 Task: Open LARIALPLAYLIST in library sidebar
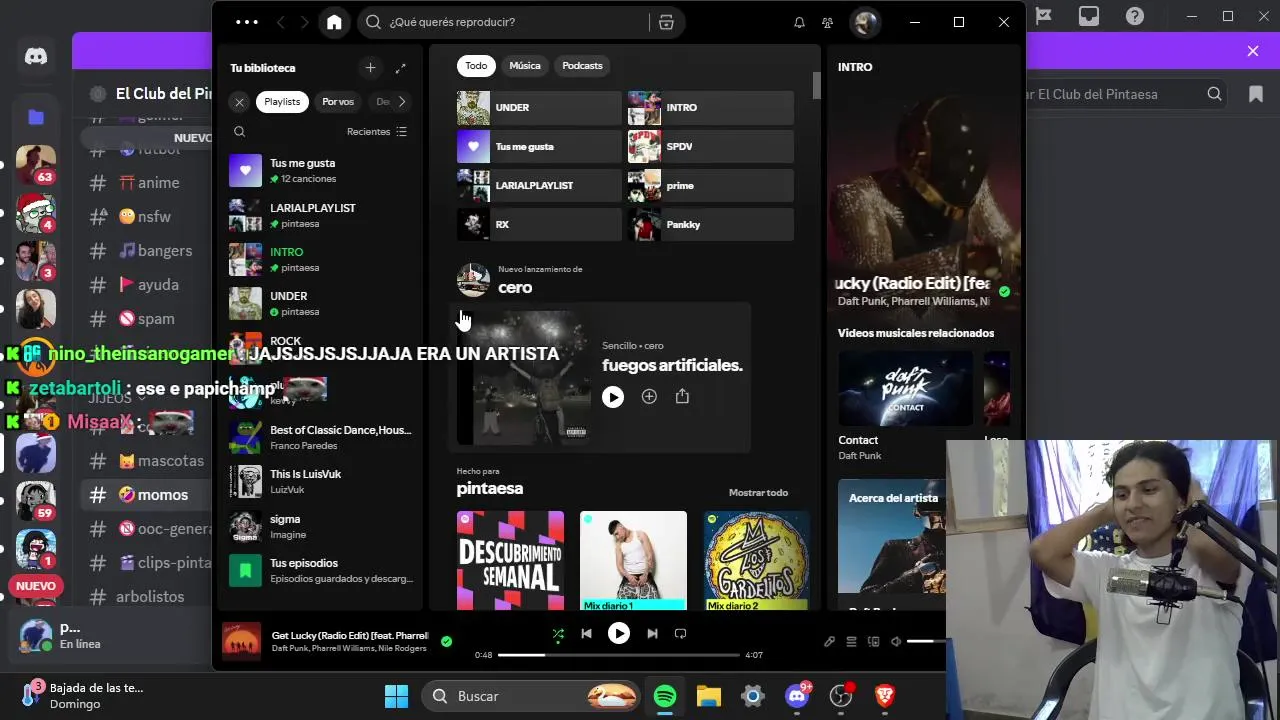(x=322, y=215)
